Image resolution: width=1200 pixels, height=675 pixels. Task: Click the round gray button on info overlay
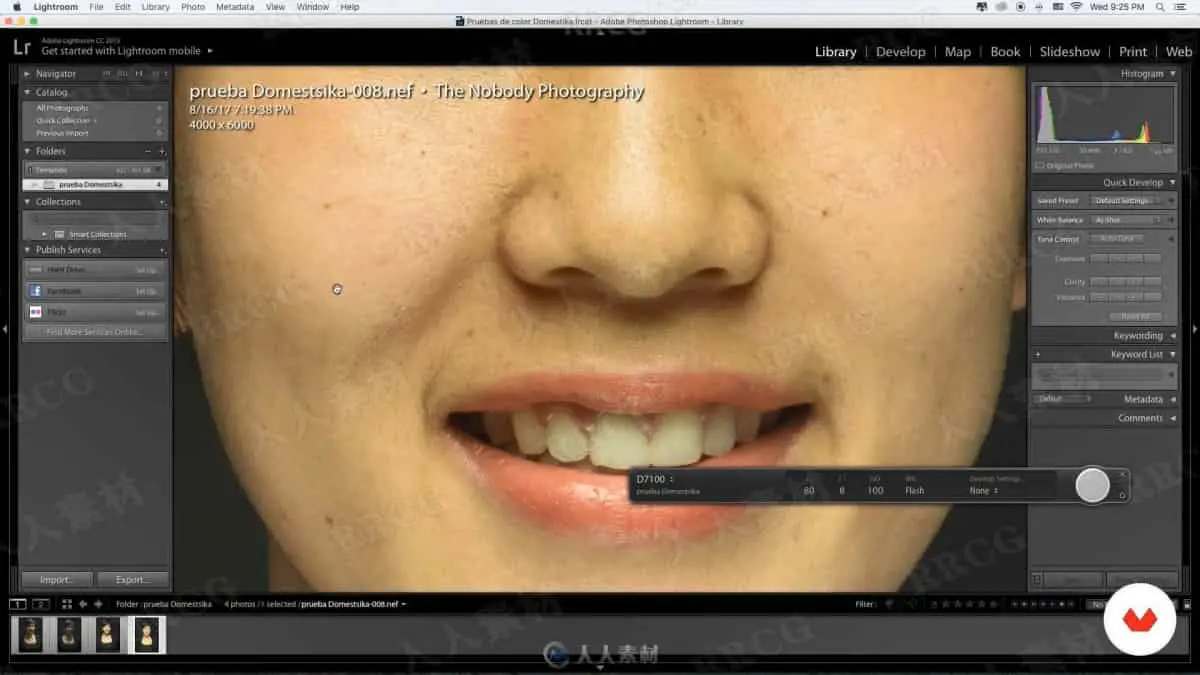pos(1092,486)
